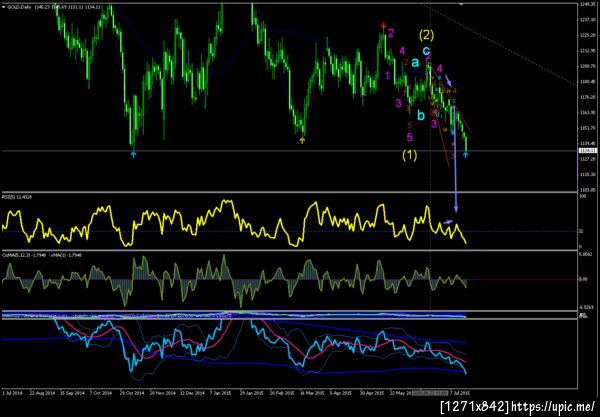The width and height of the screenshot is (600, 417).
Task: Select the red down arrow marker above the peak
Action: tap(383, 26)
